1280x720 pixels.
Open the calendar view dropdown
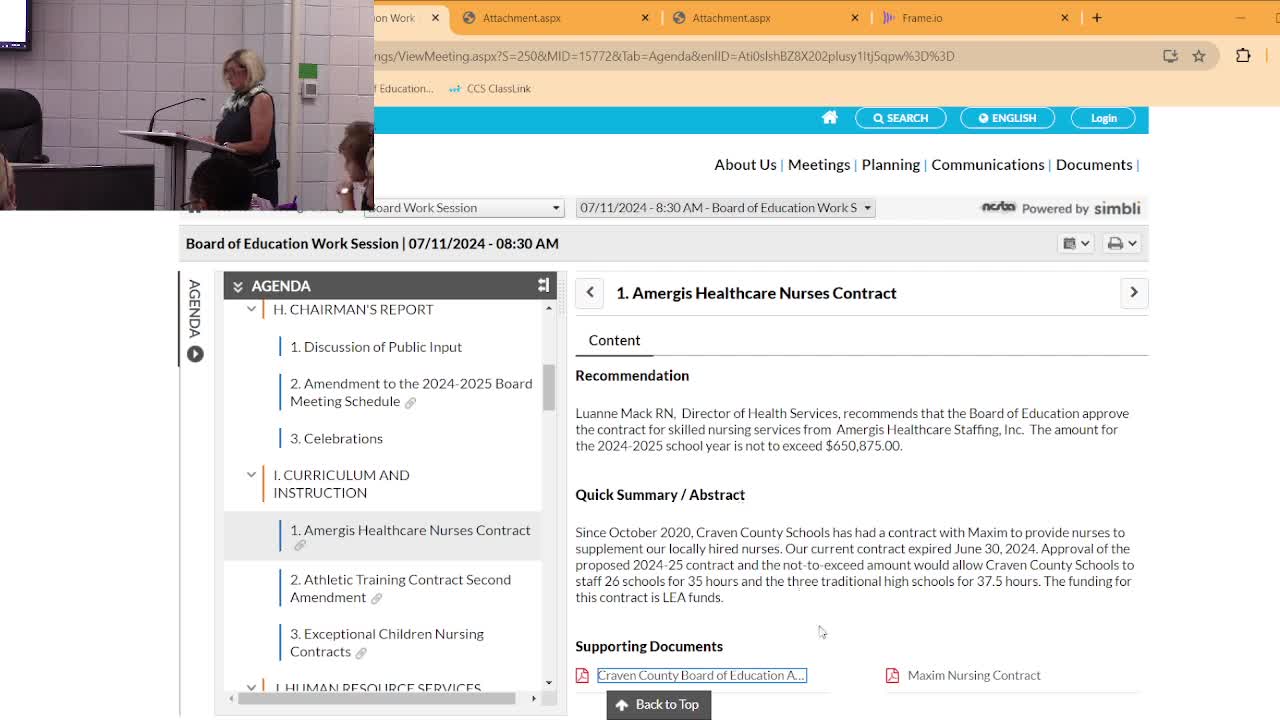click(x=1076, y=243)
